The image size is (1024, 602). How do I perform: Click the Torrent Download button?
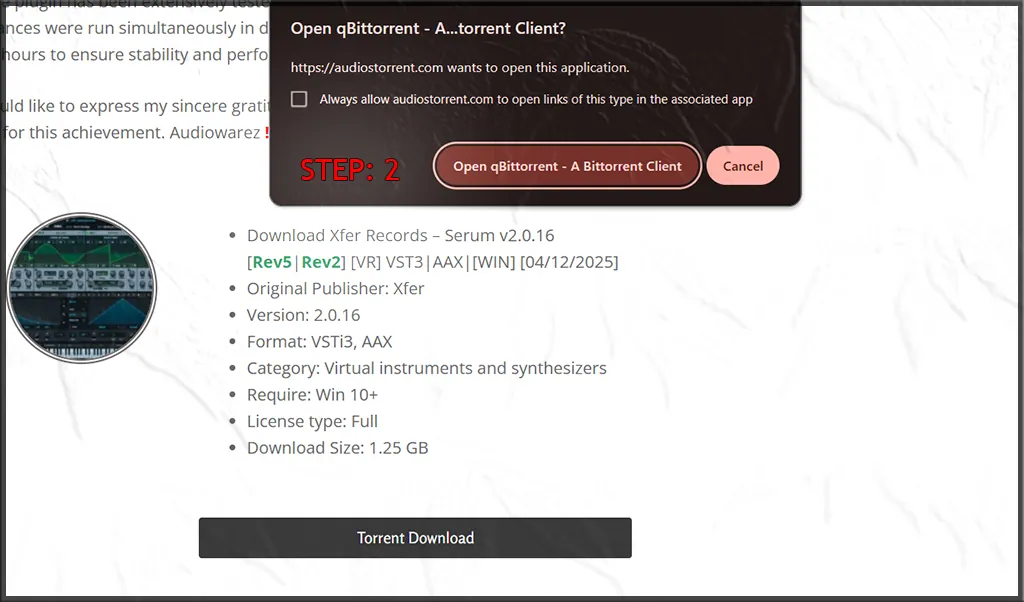(415, 538)
